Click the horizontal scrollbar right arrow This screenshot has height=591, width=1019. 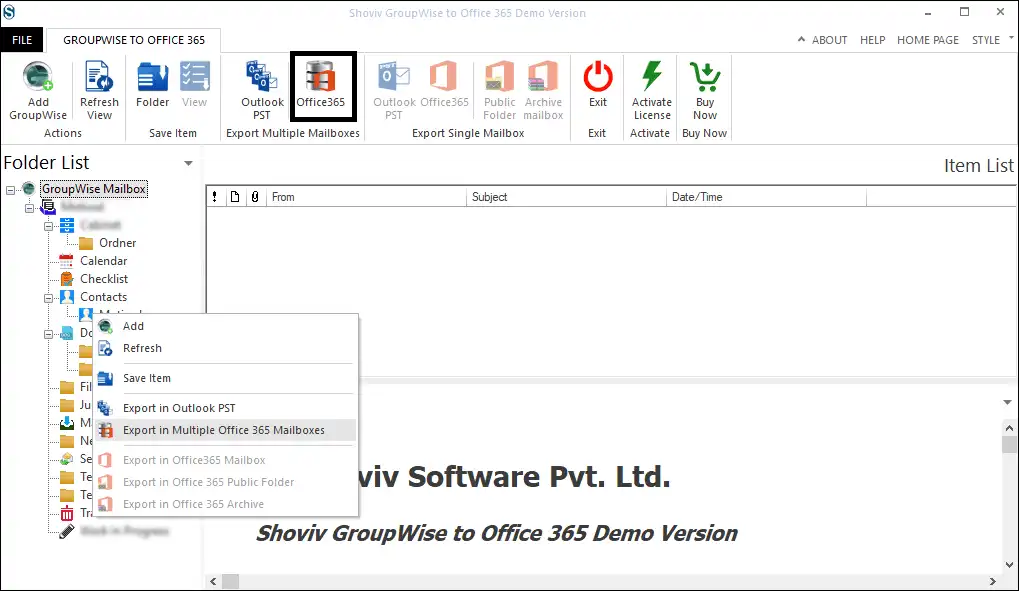tap(992, 581)
